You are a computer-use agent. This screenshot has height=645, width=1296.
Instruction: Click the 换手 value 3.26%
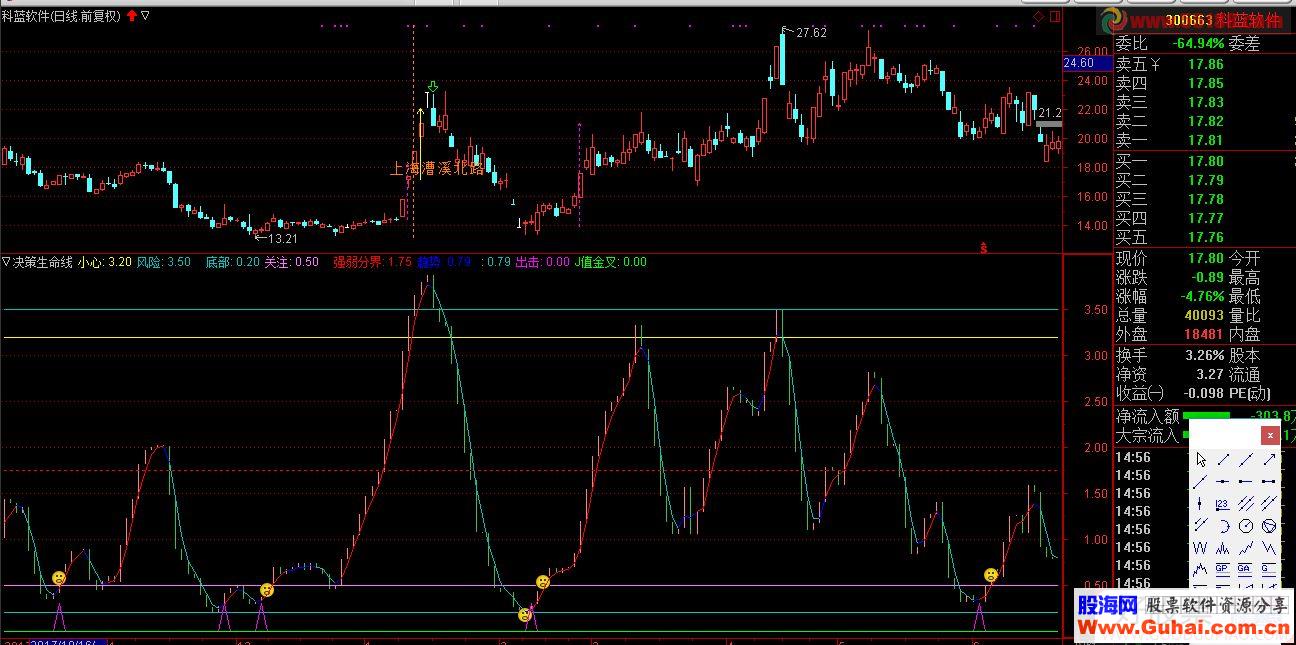pyautogui.click(x=1205, y=355)
